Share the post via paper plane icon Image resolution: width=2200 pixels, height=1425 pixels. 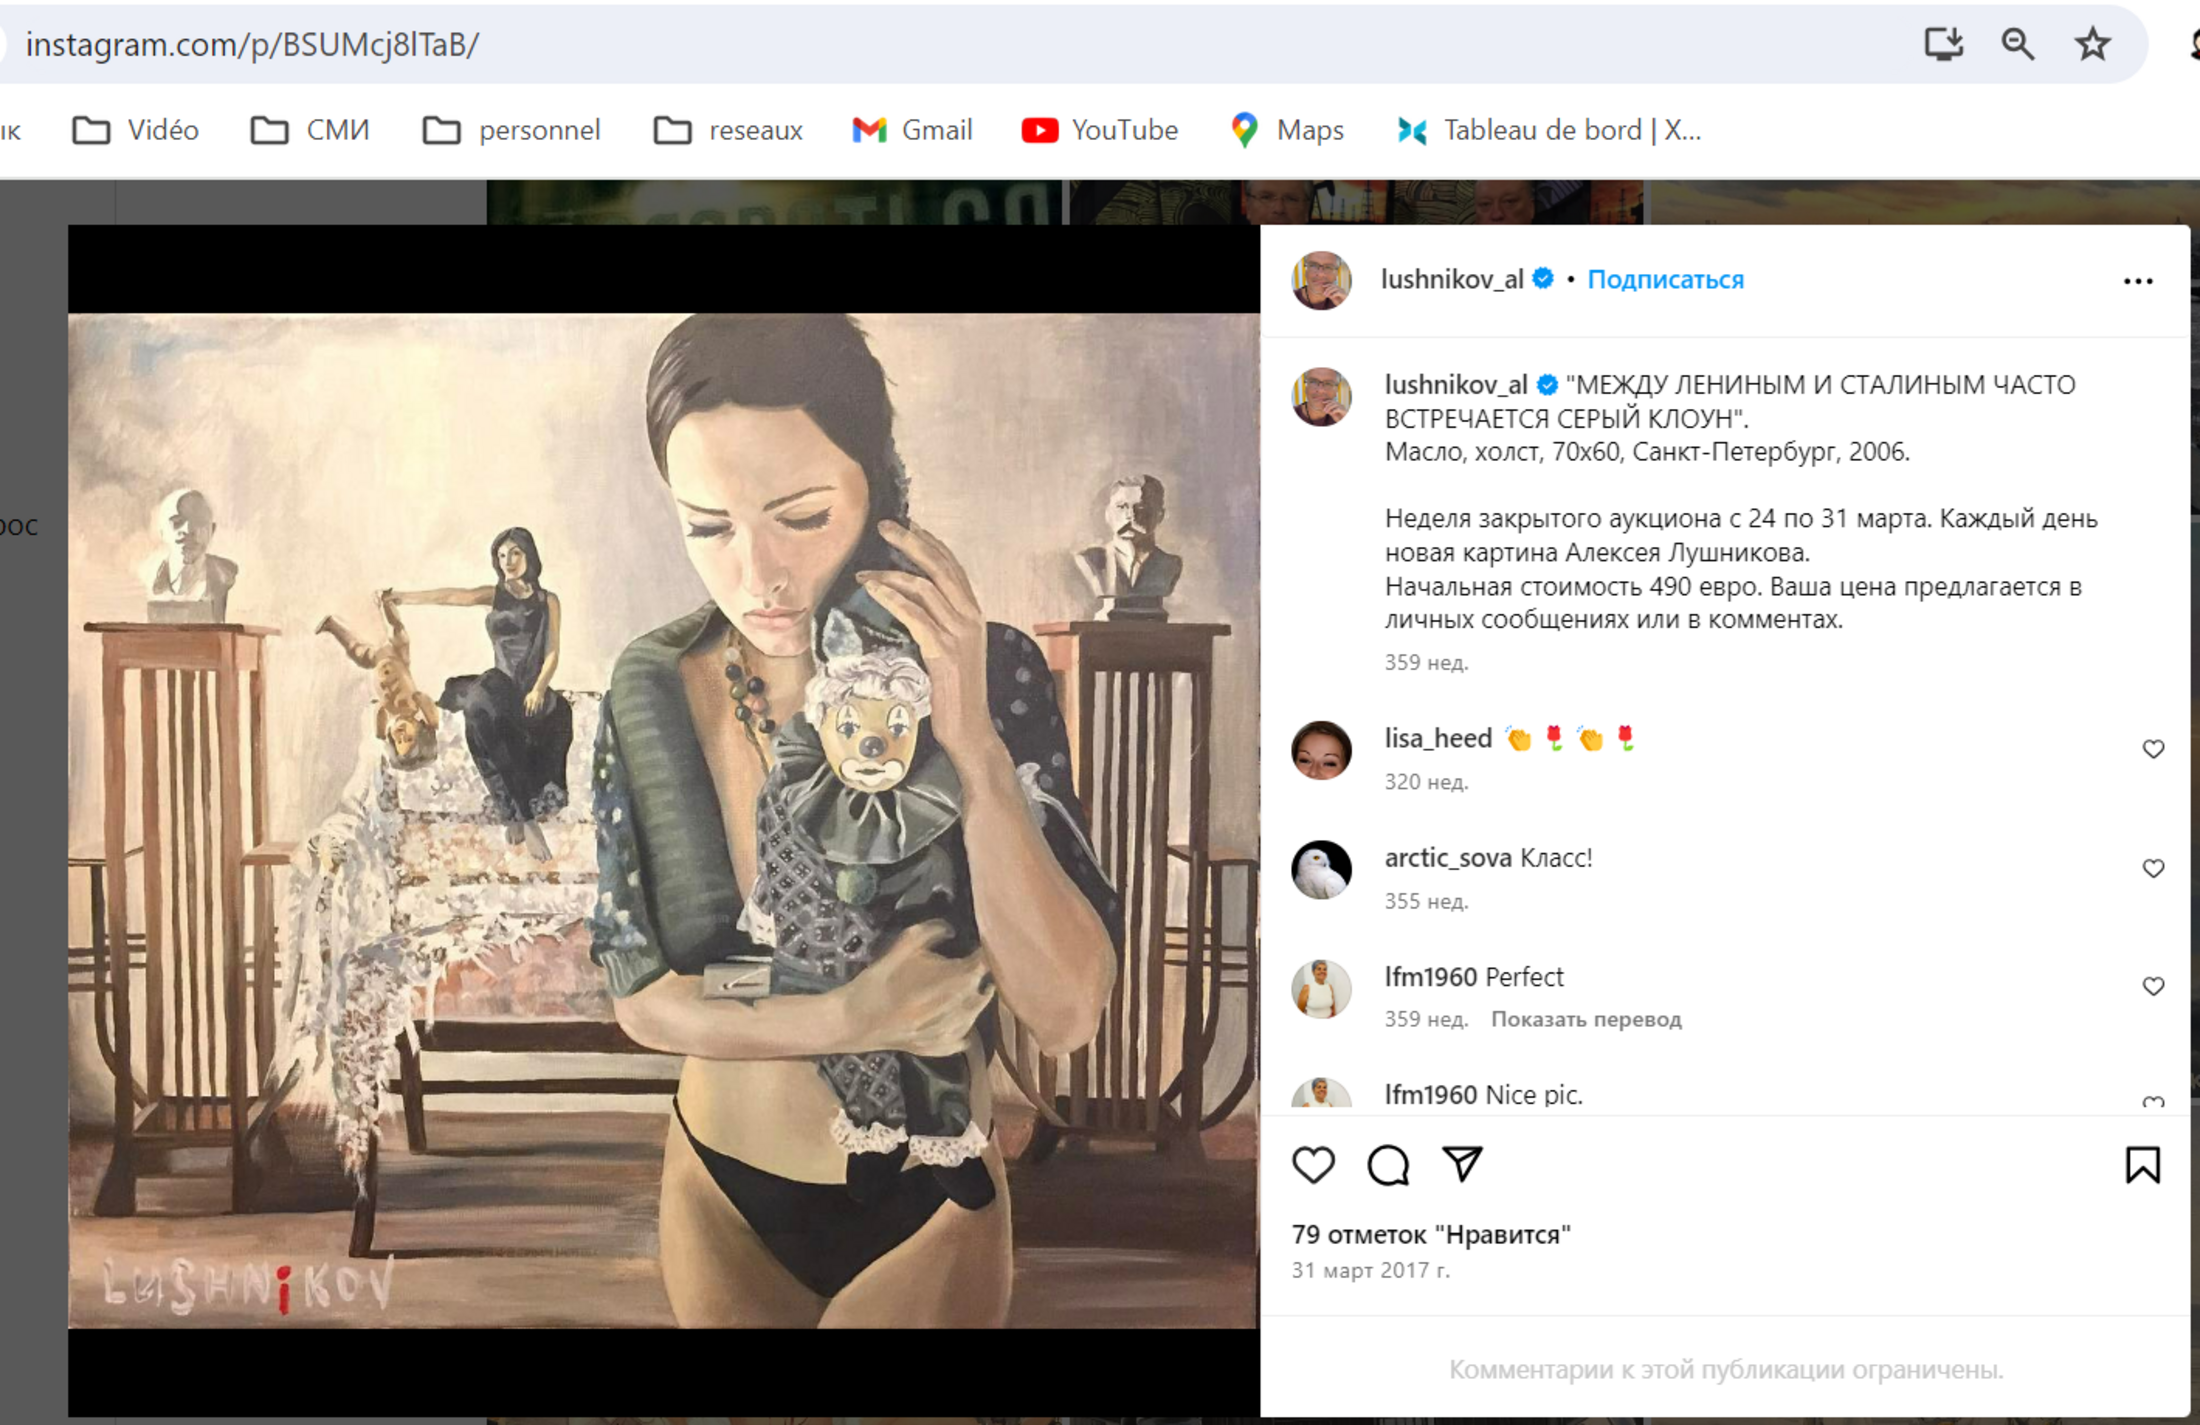1462,1164
